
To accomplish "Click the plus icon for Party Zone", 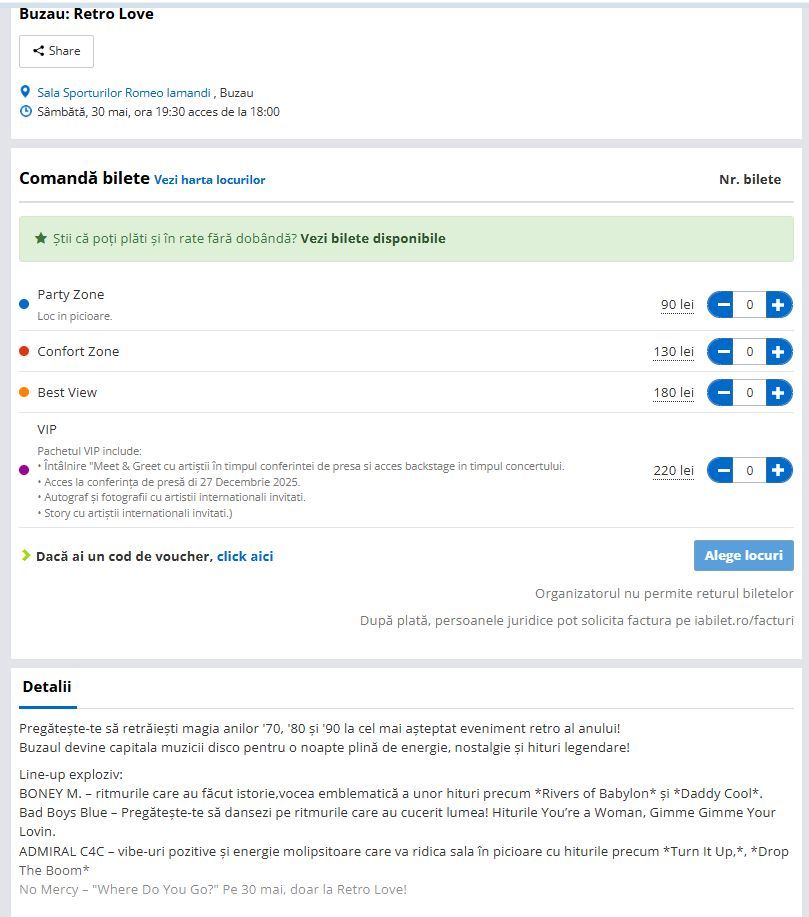I will coord(778,305).
